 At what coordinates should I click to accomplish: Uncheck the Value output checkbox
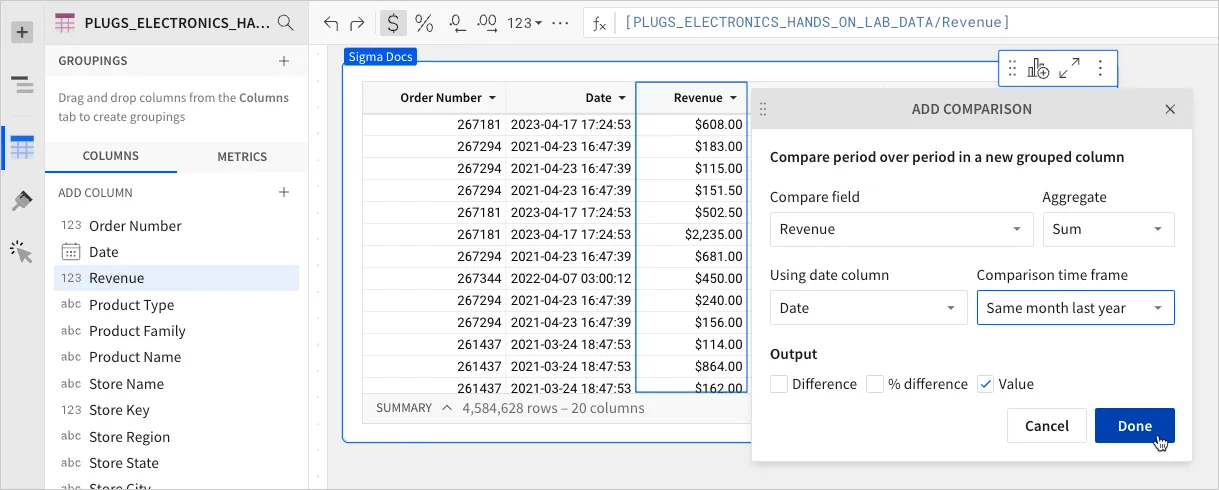pyautogui.click(x=985, y=384)
